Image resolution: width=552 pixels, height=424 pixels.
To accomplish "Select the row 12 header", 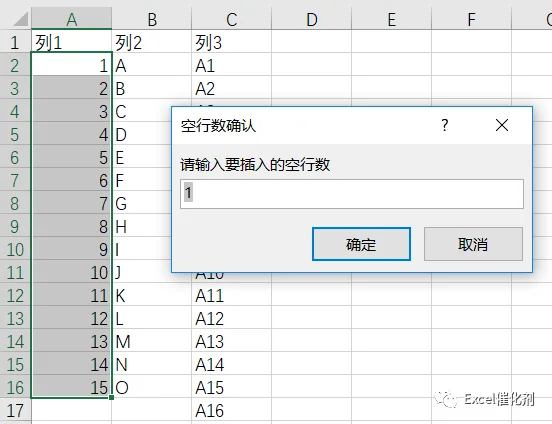I will tap(15, 295).
